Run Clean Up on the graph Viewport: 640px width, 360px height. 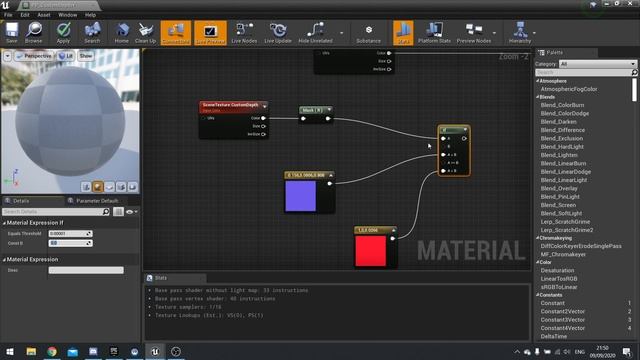(x=145, y=33)
